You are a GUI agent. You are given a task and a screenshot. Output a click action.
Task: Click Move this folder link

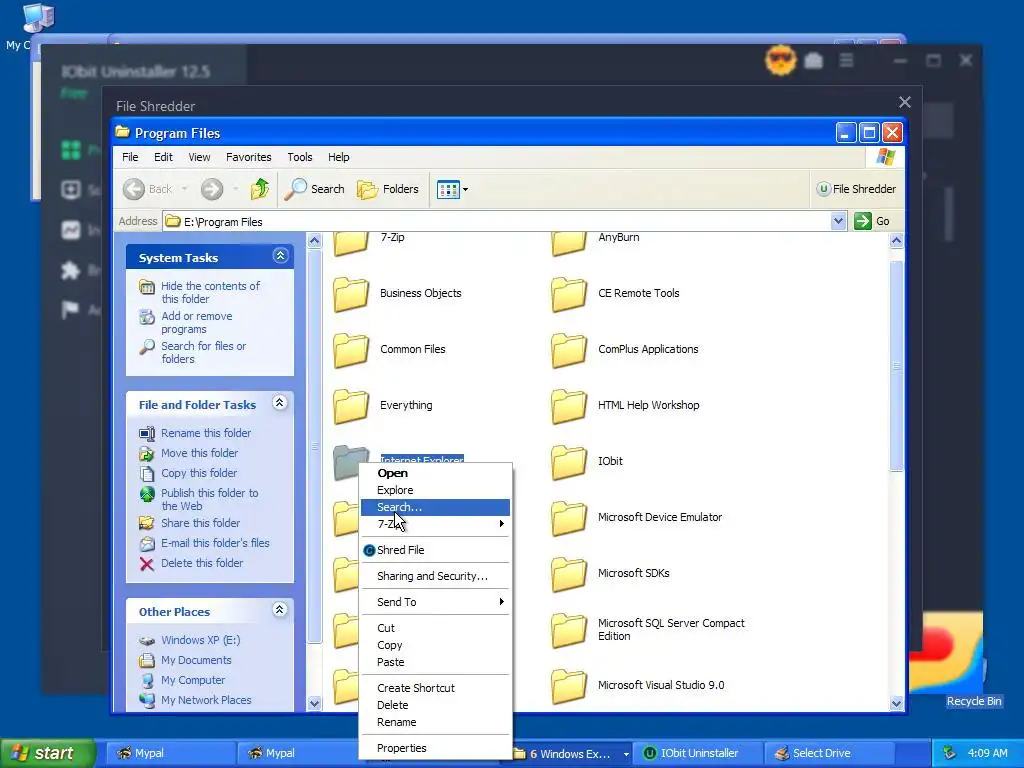click(x=199, y=453)
